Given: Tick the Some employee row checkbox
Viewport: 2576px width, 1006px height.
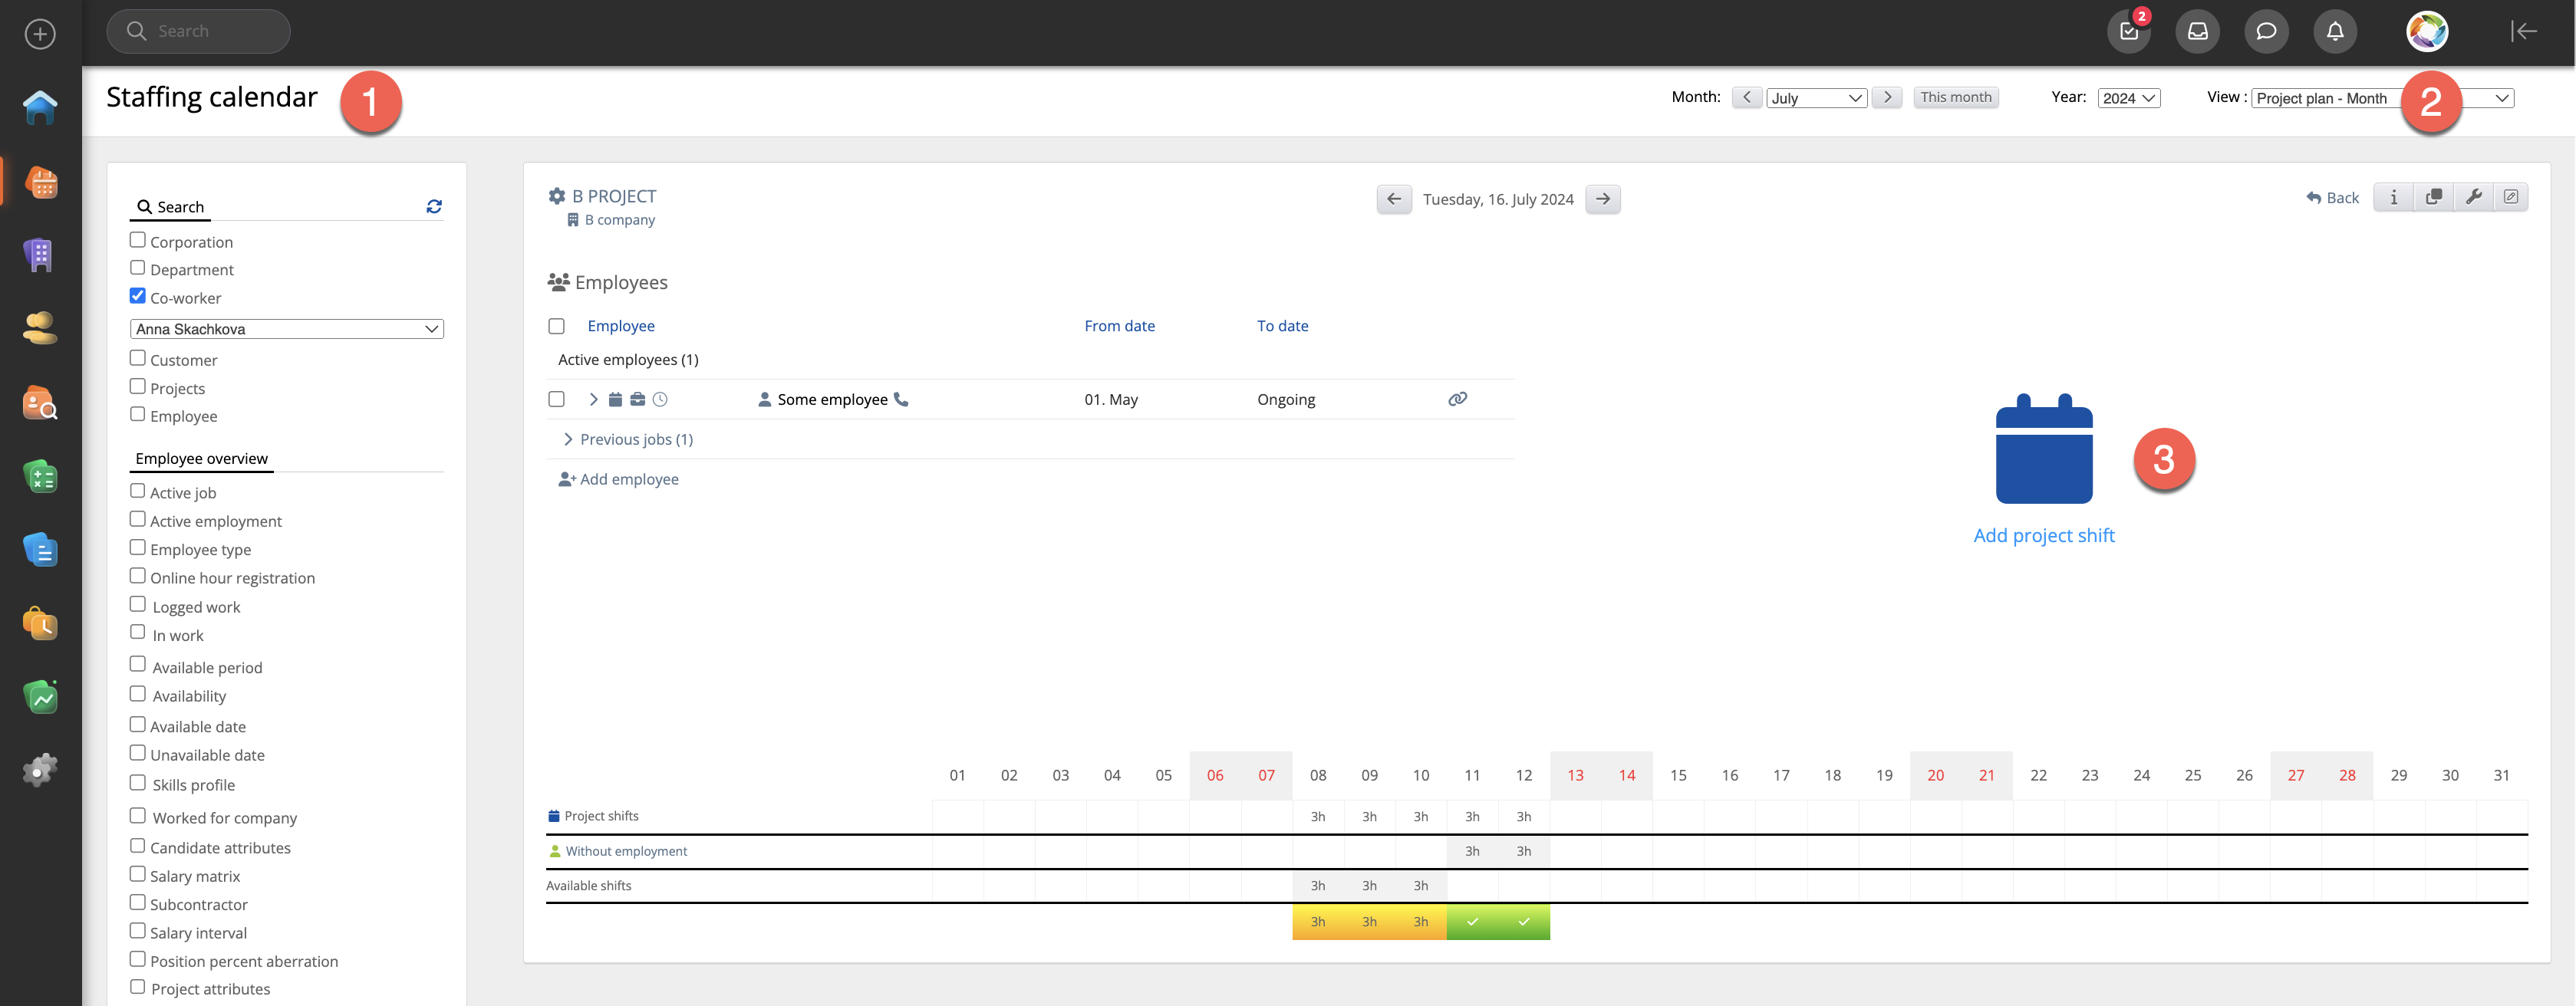Looking at the screenshot, I should coord(557,399).
